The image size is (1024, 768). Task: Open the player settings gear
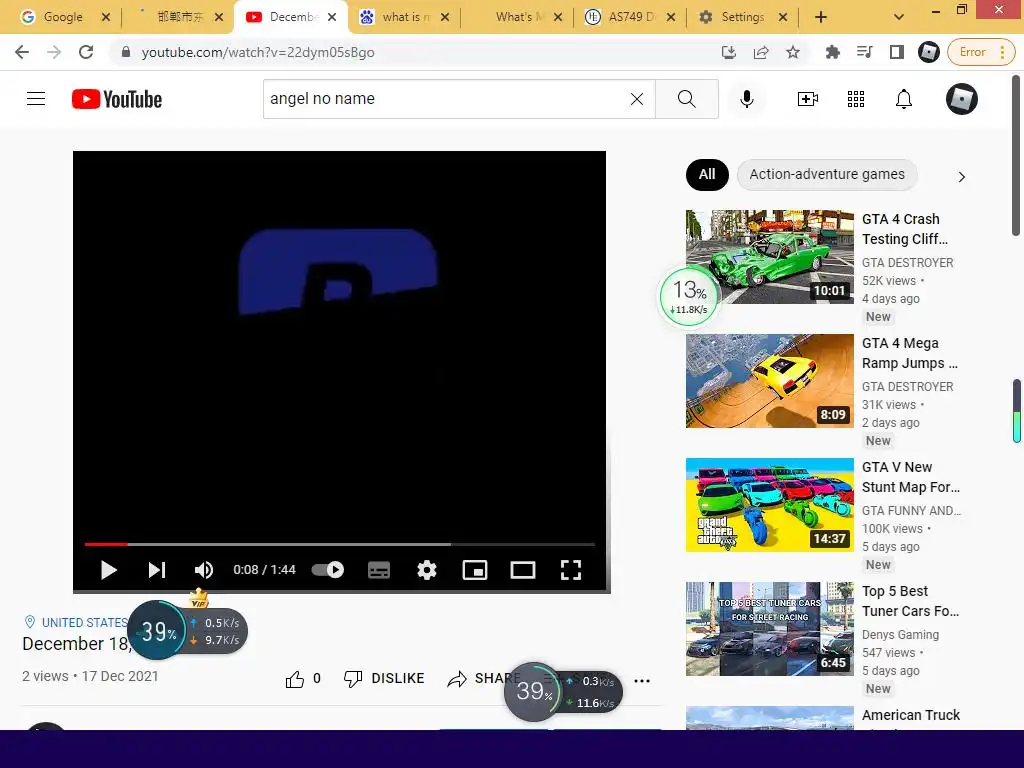(x=426, y=570)
